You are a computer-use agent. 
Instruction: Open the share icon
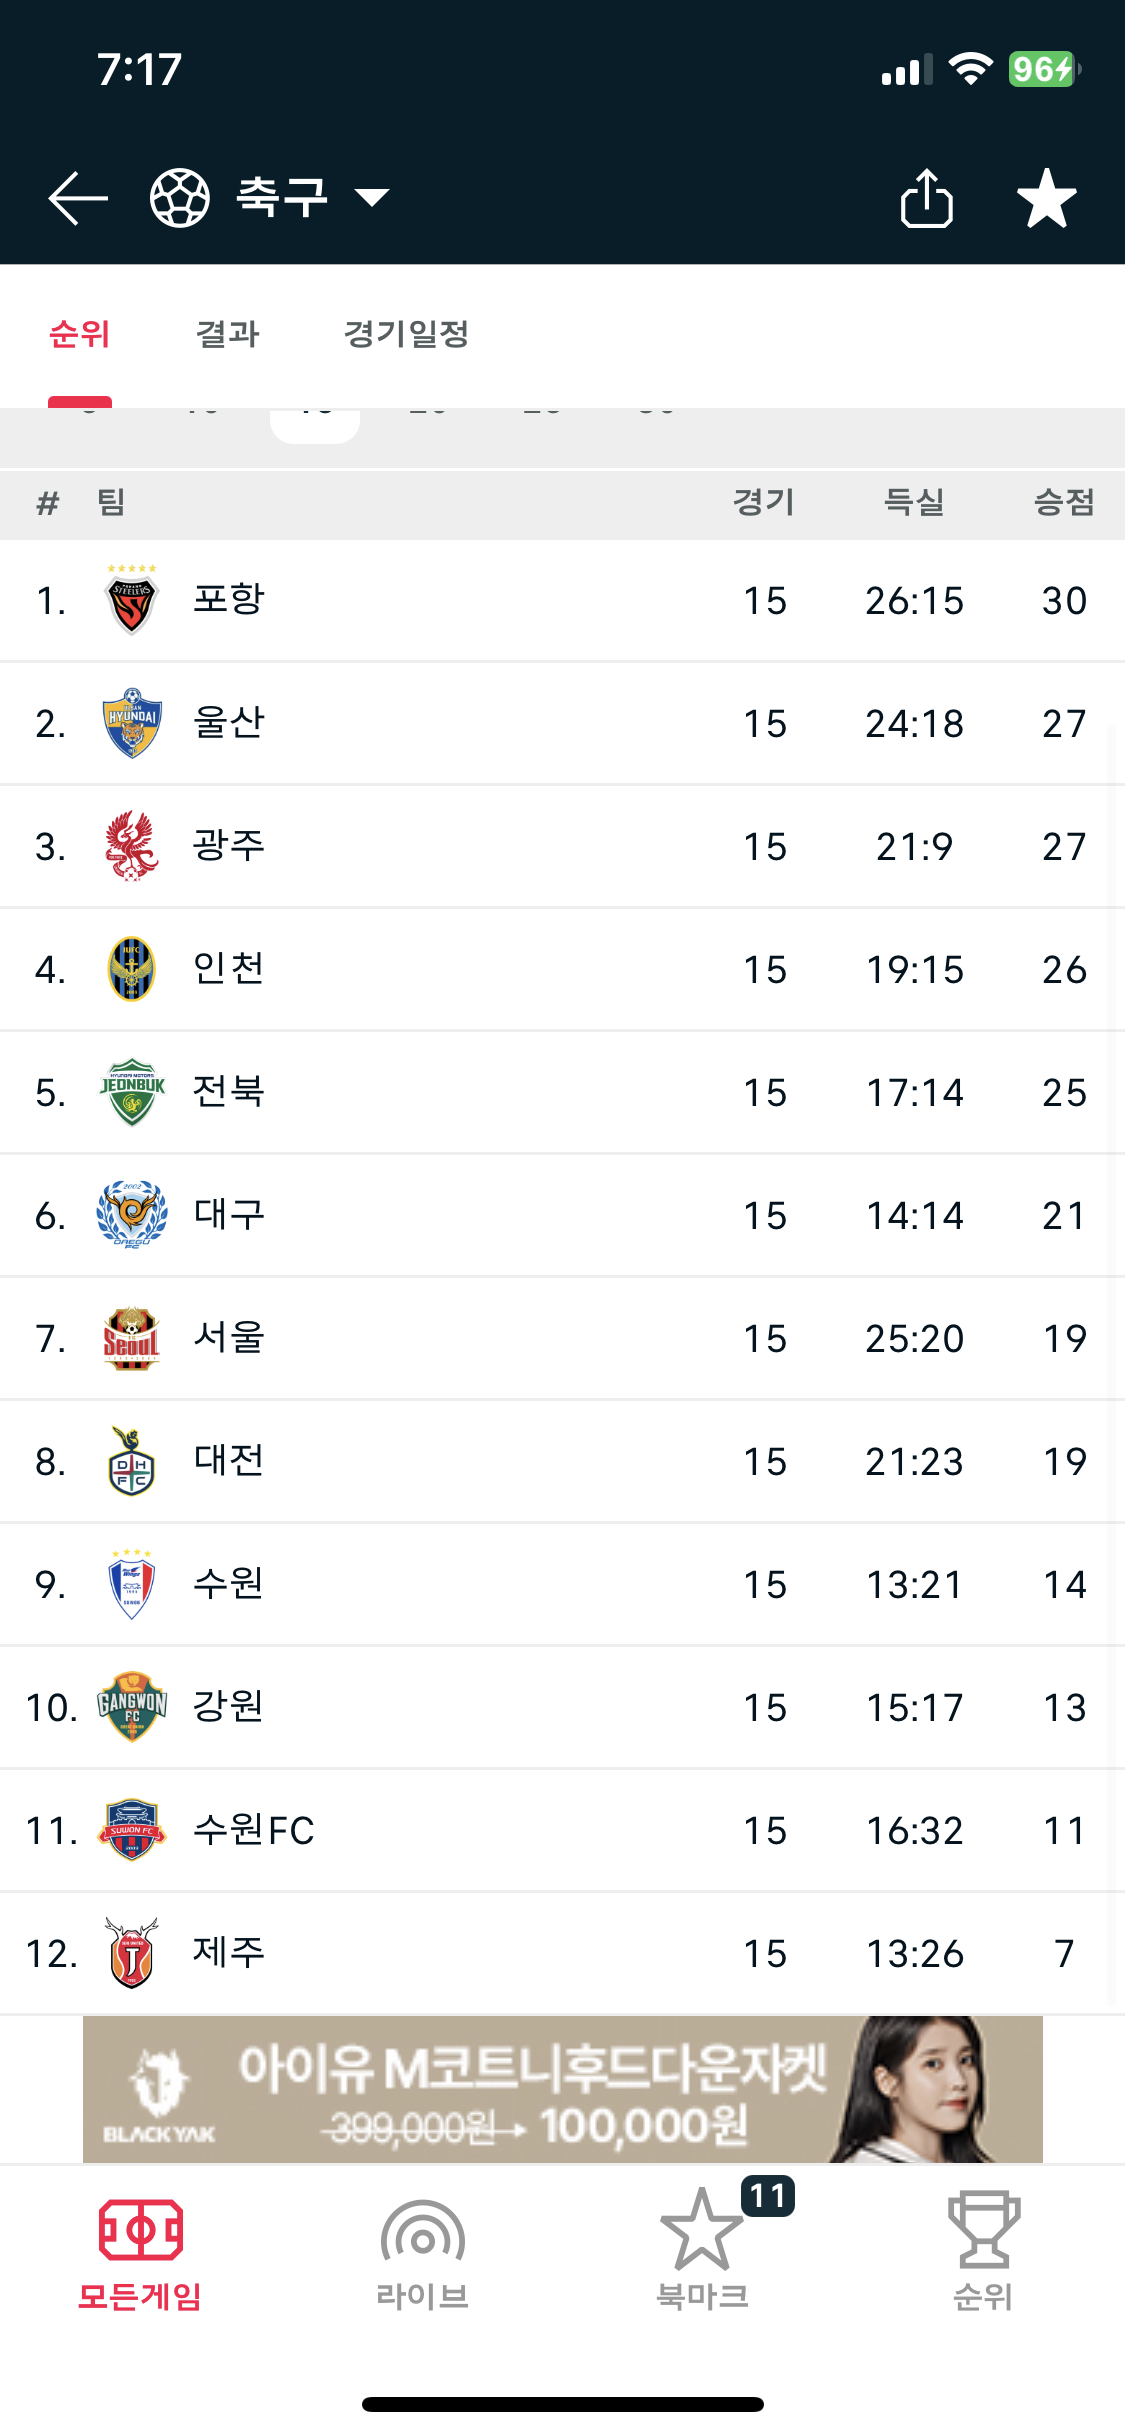coord(926,198)
